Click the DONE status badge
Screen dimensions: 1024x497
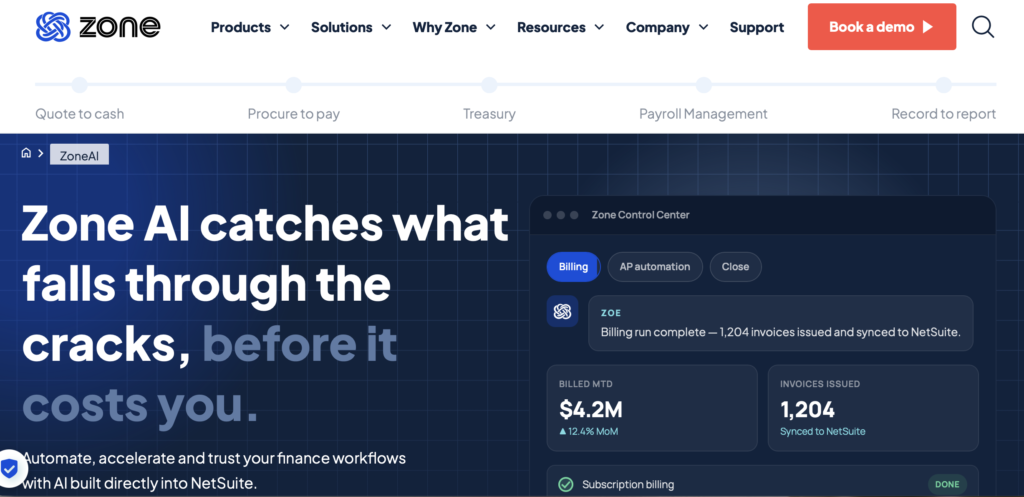tap(947, 485)
